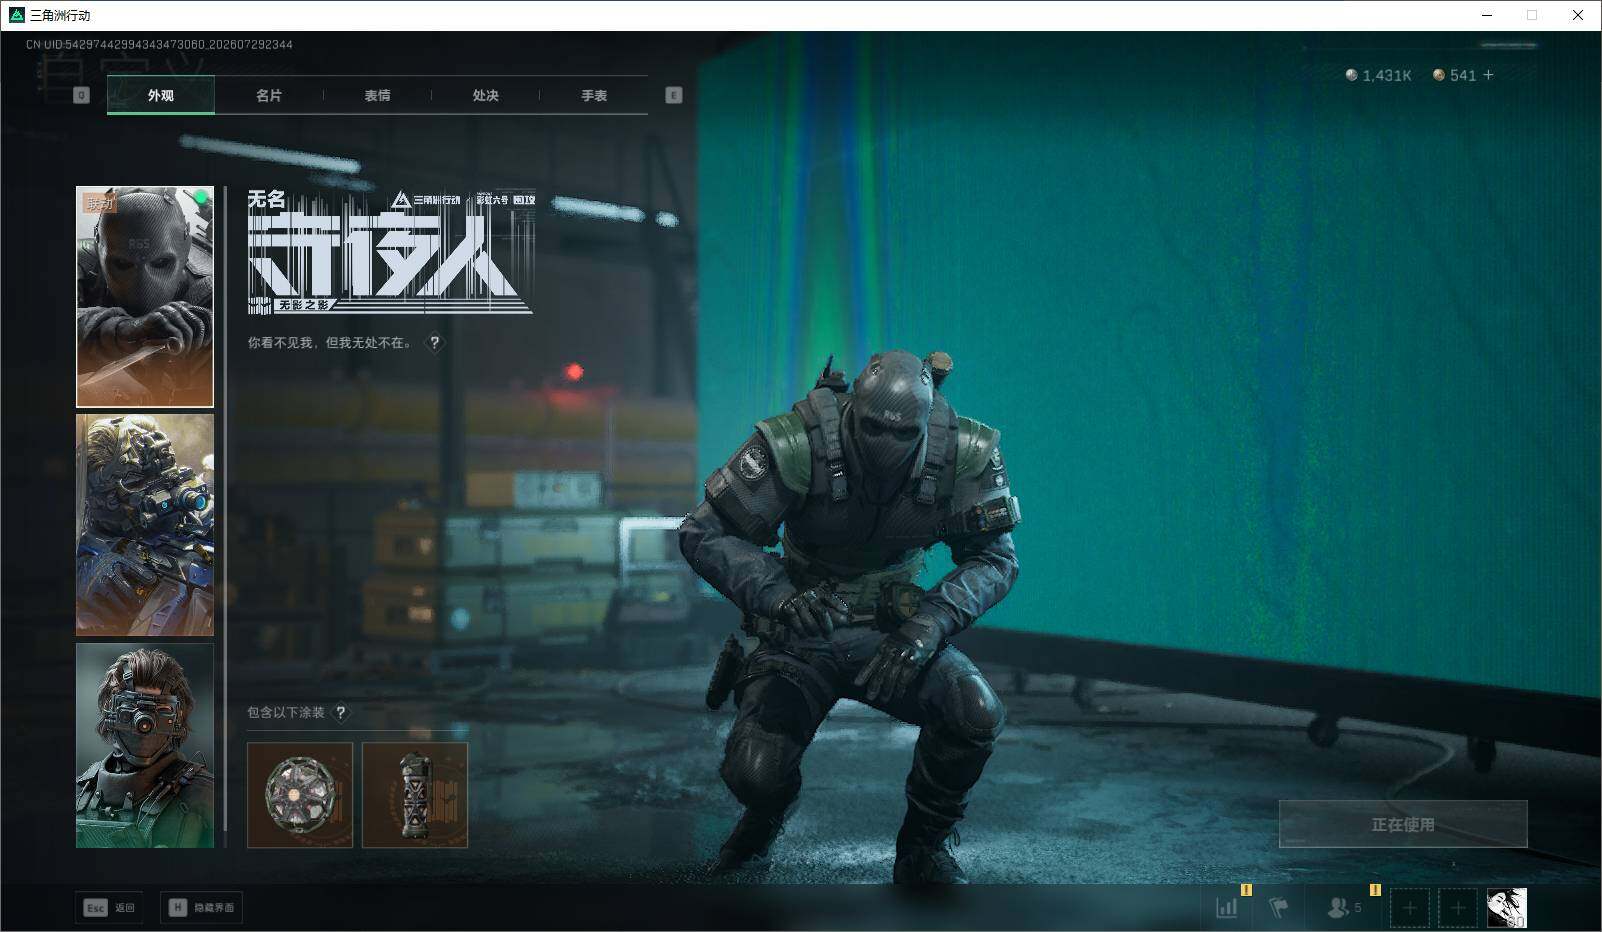Screen dimensions: 1602x932
Task: Minimize the 三角洲行动 window
Action: pyautogui.click(x=1486, y=15)
